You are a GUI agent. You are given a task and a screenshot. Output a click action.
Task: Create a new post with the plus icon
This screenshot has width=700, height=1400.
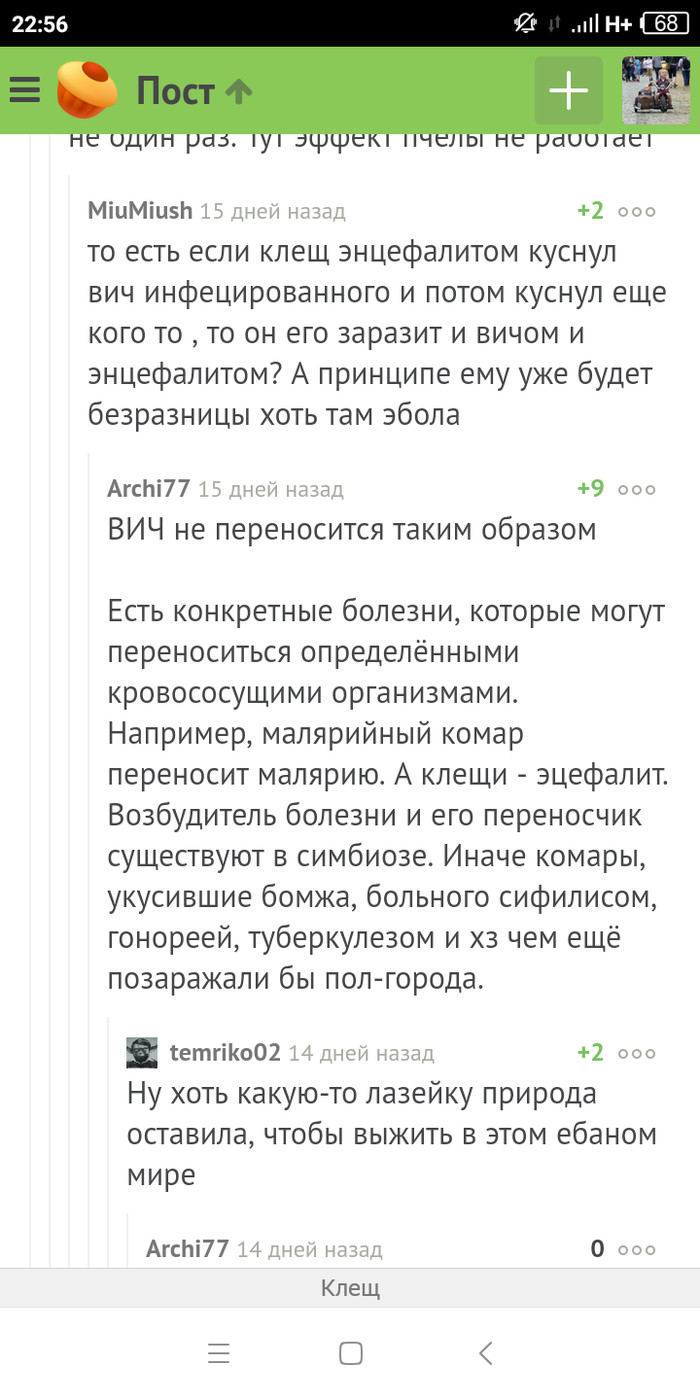pos(567,90)
